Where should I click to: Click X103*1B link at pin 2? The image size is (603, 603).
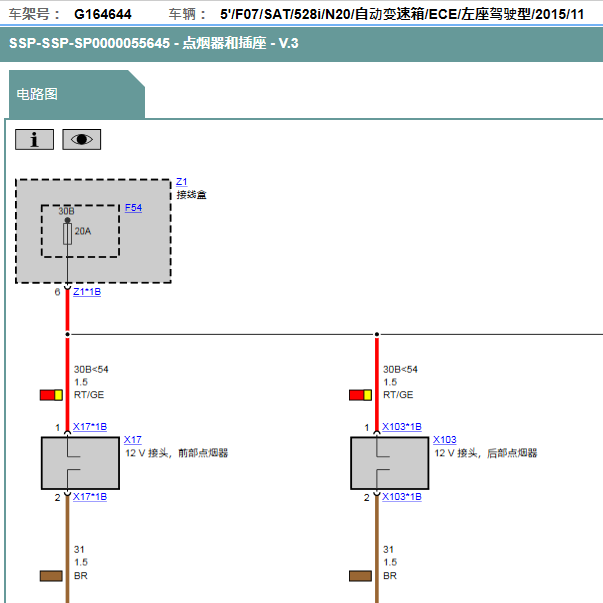[x=401, y=497]
